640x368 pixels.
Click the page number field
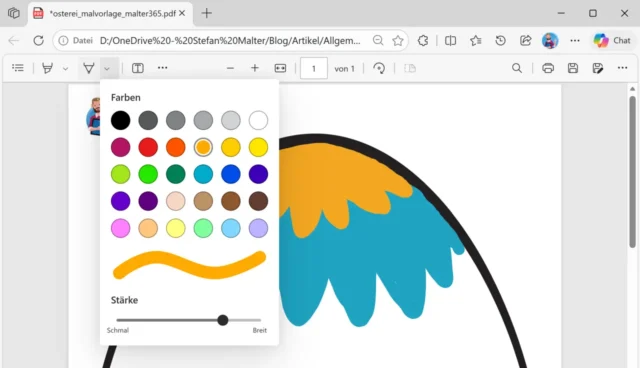point(313,68)
